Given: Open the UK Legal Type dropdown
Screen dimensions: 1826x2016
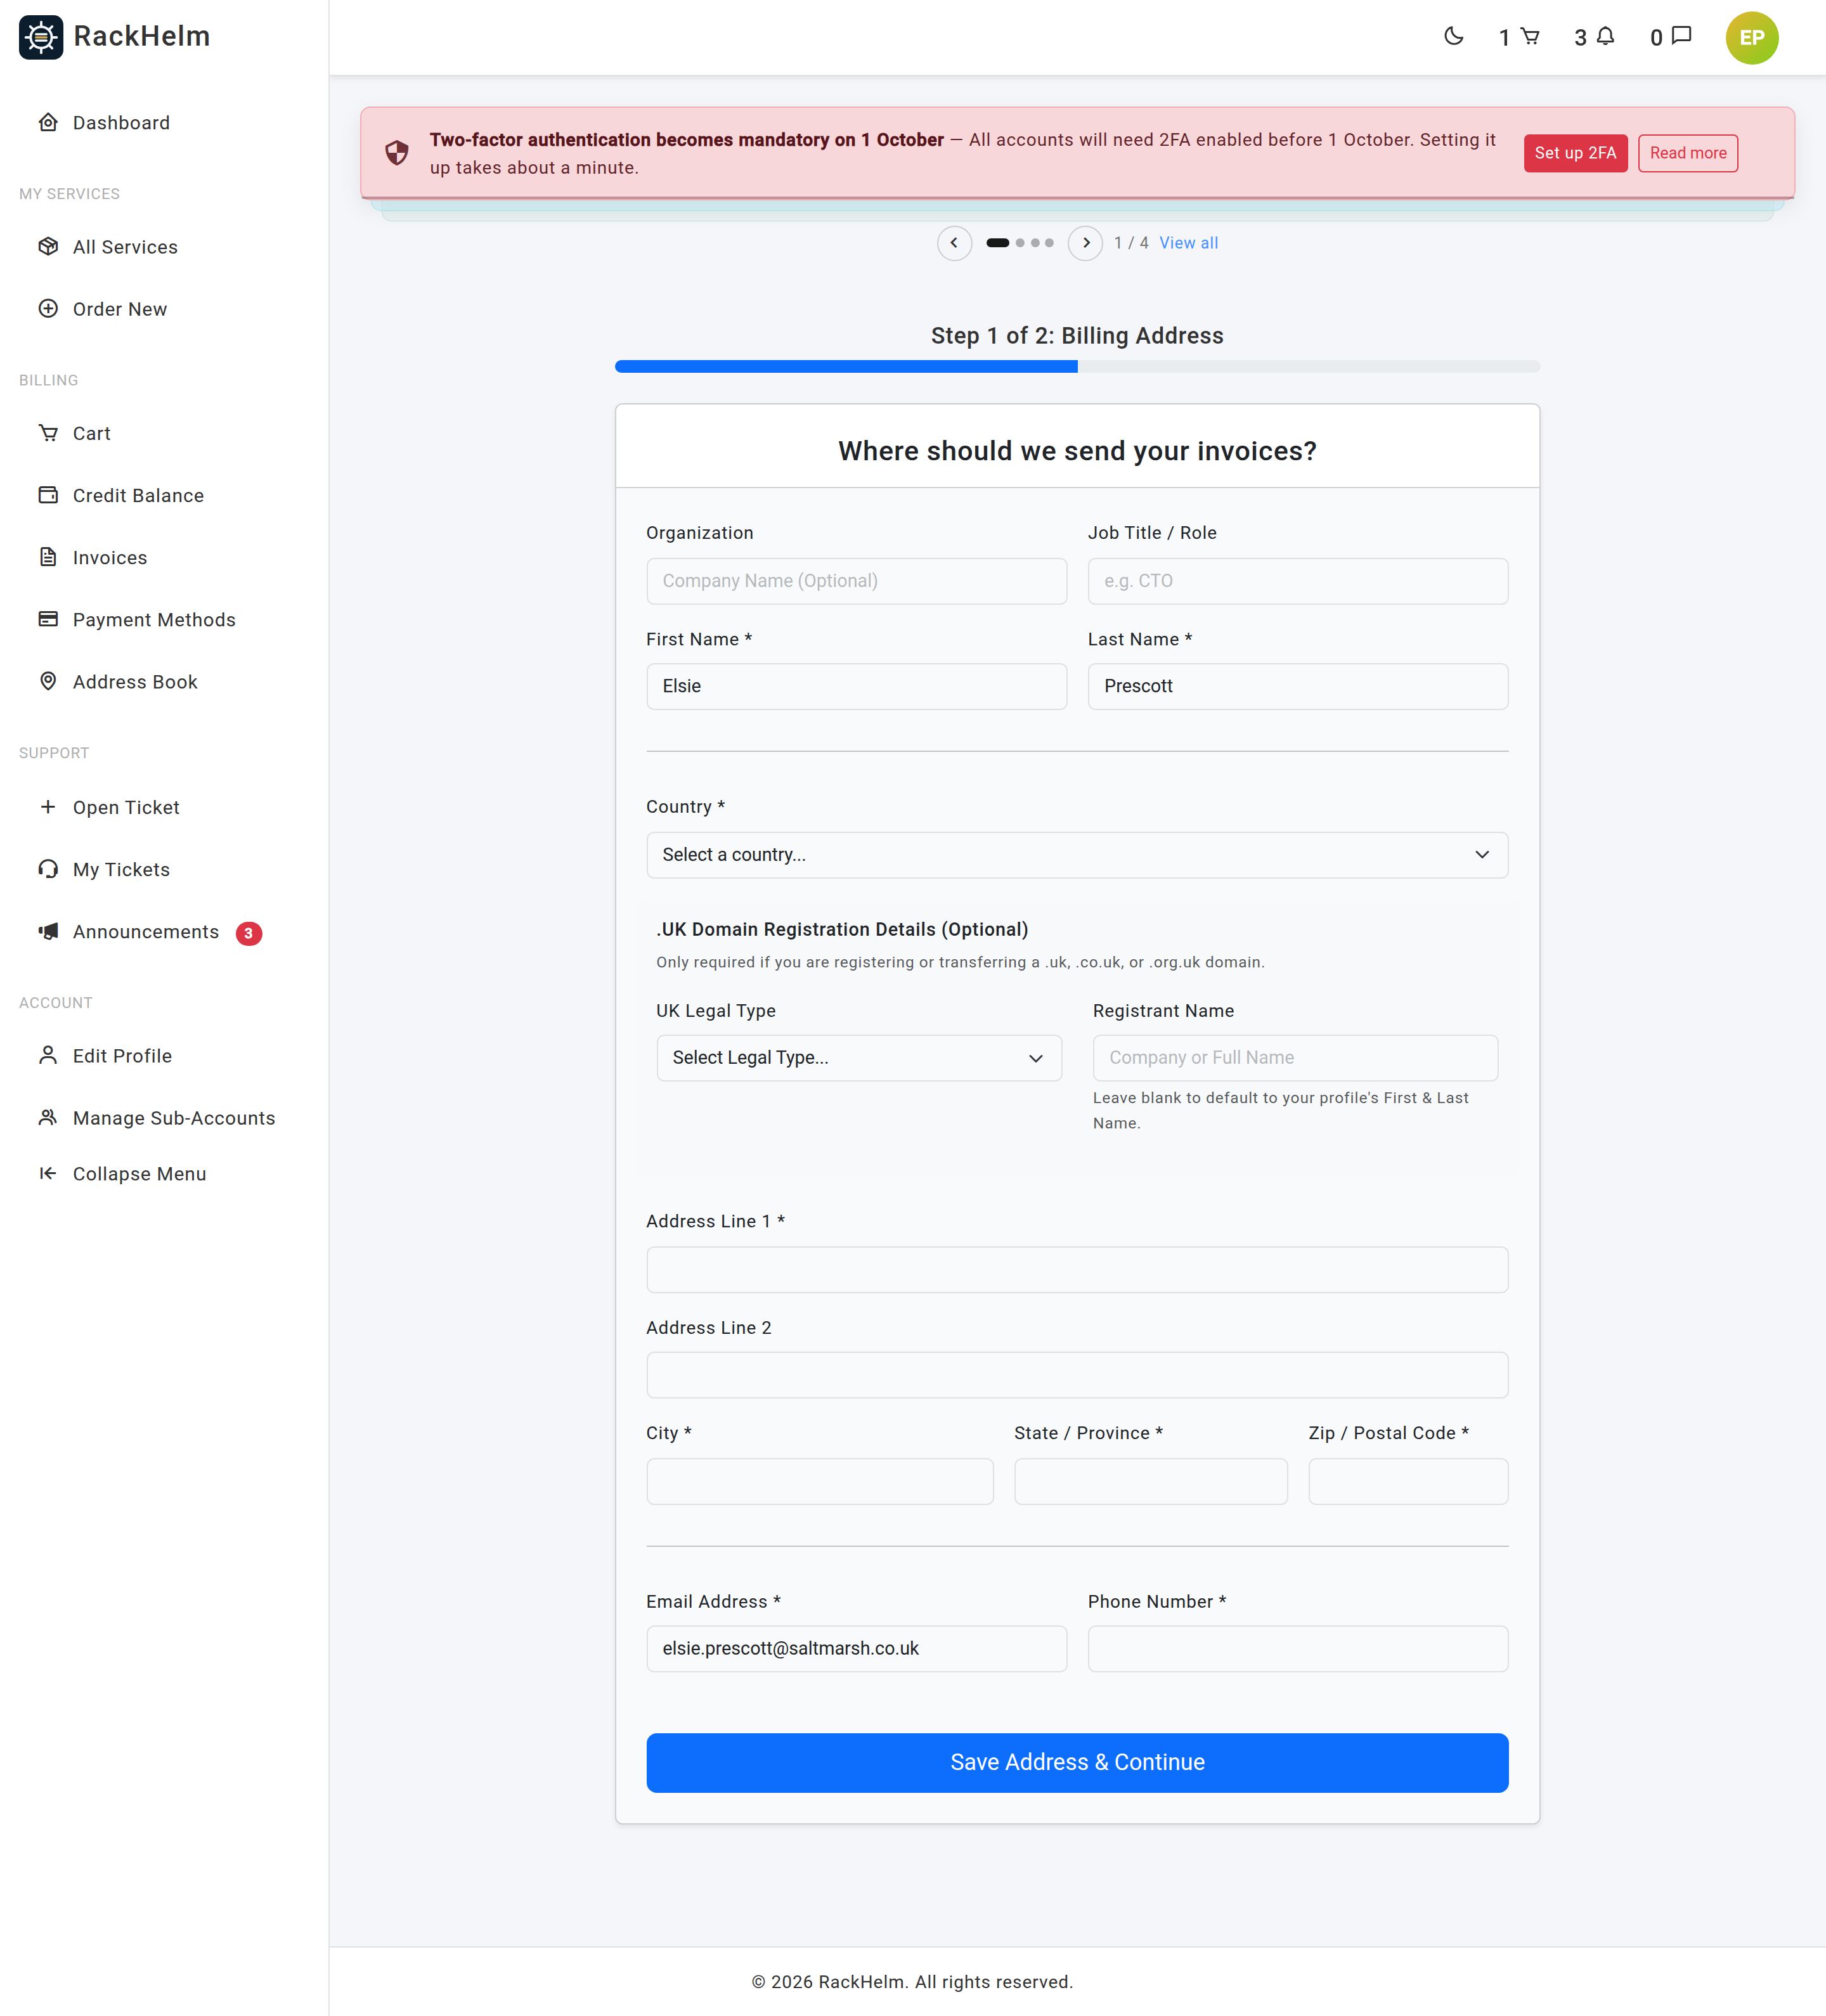Looking at the screenshot, I should click(x=859, y=1058).
